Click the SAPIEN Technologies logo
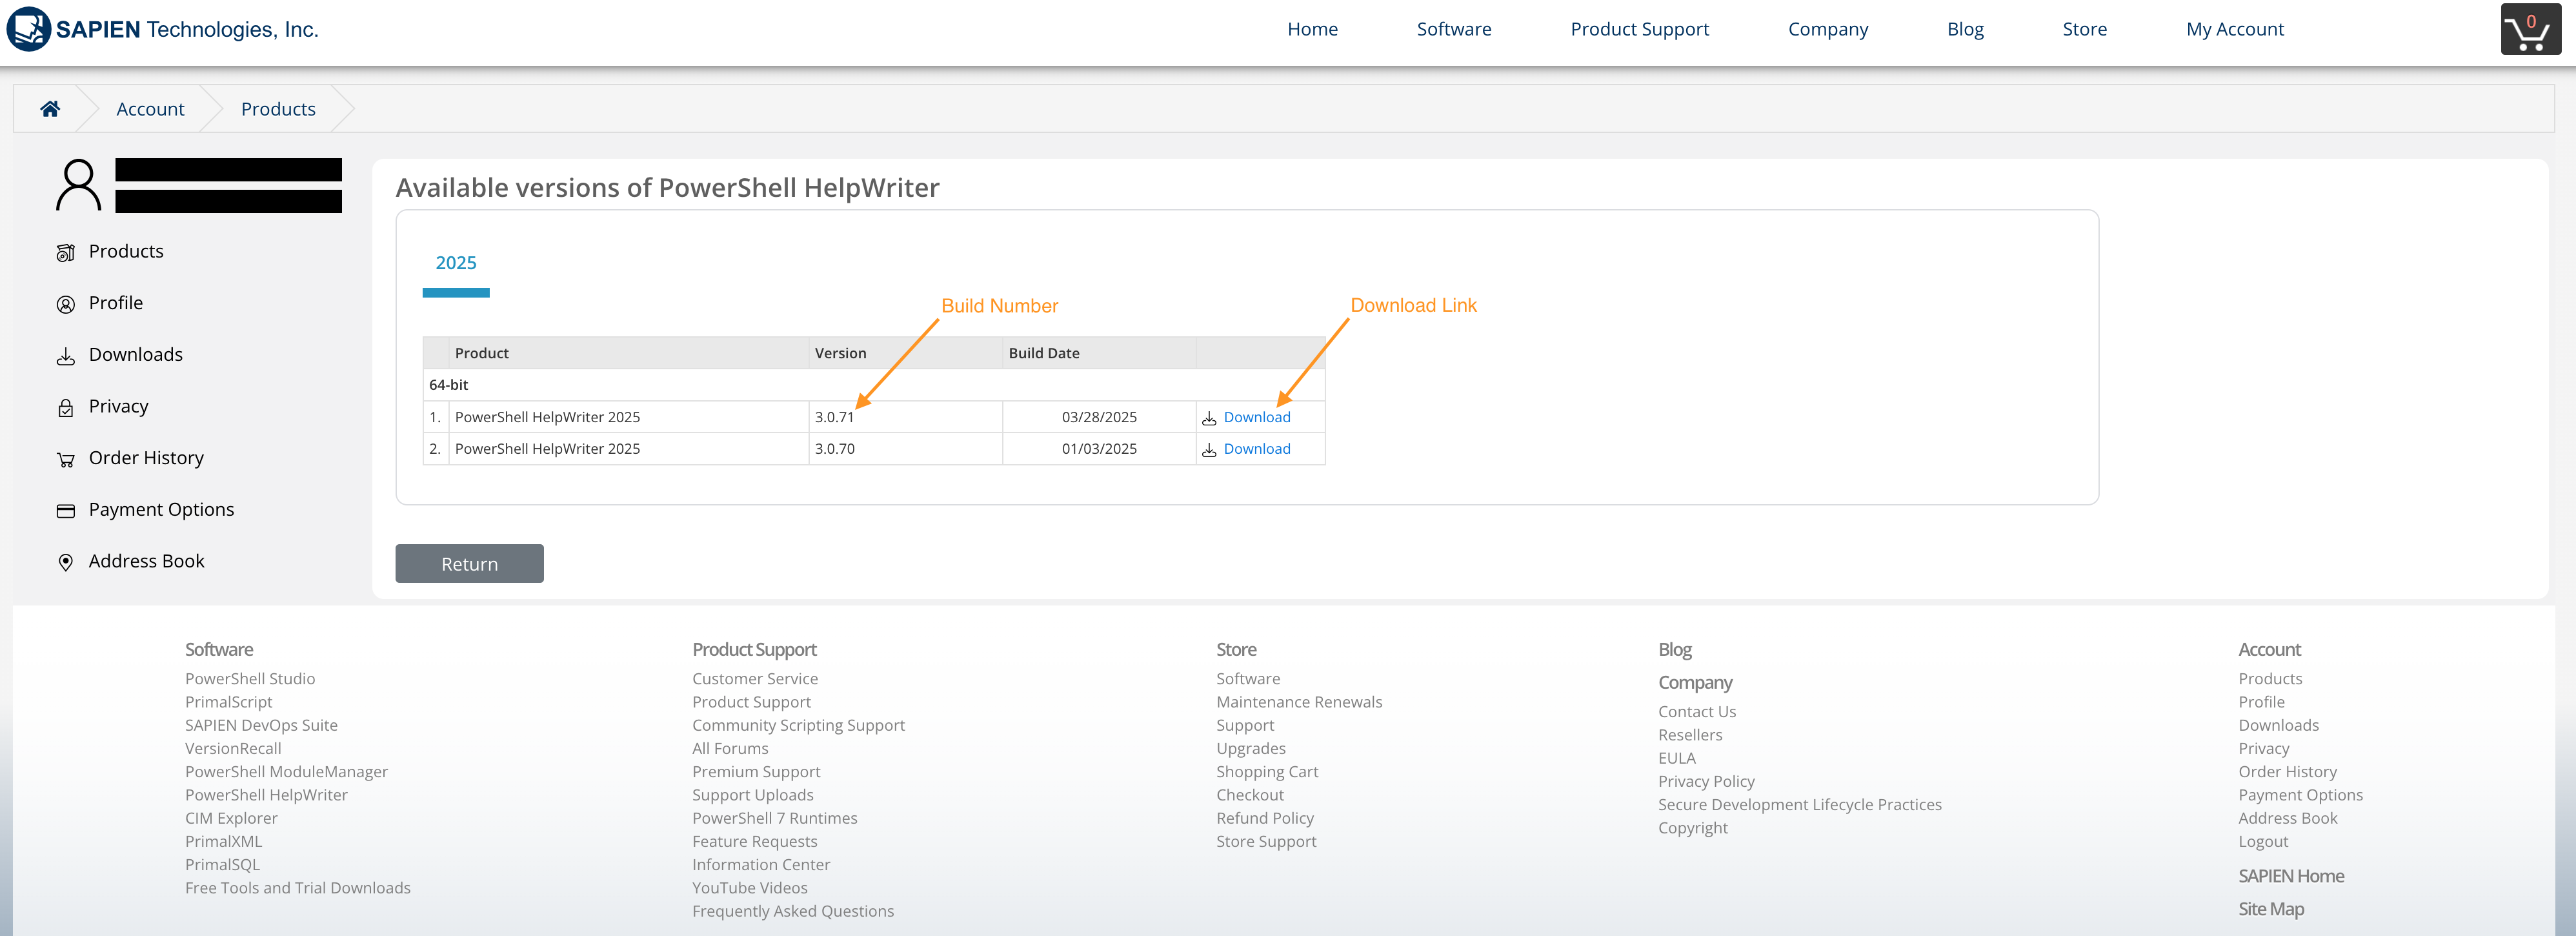Screen dimensions: 2576x936 tap(162, 29)
